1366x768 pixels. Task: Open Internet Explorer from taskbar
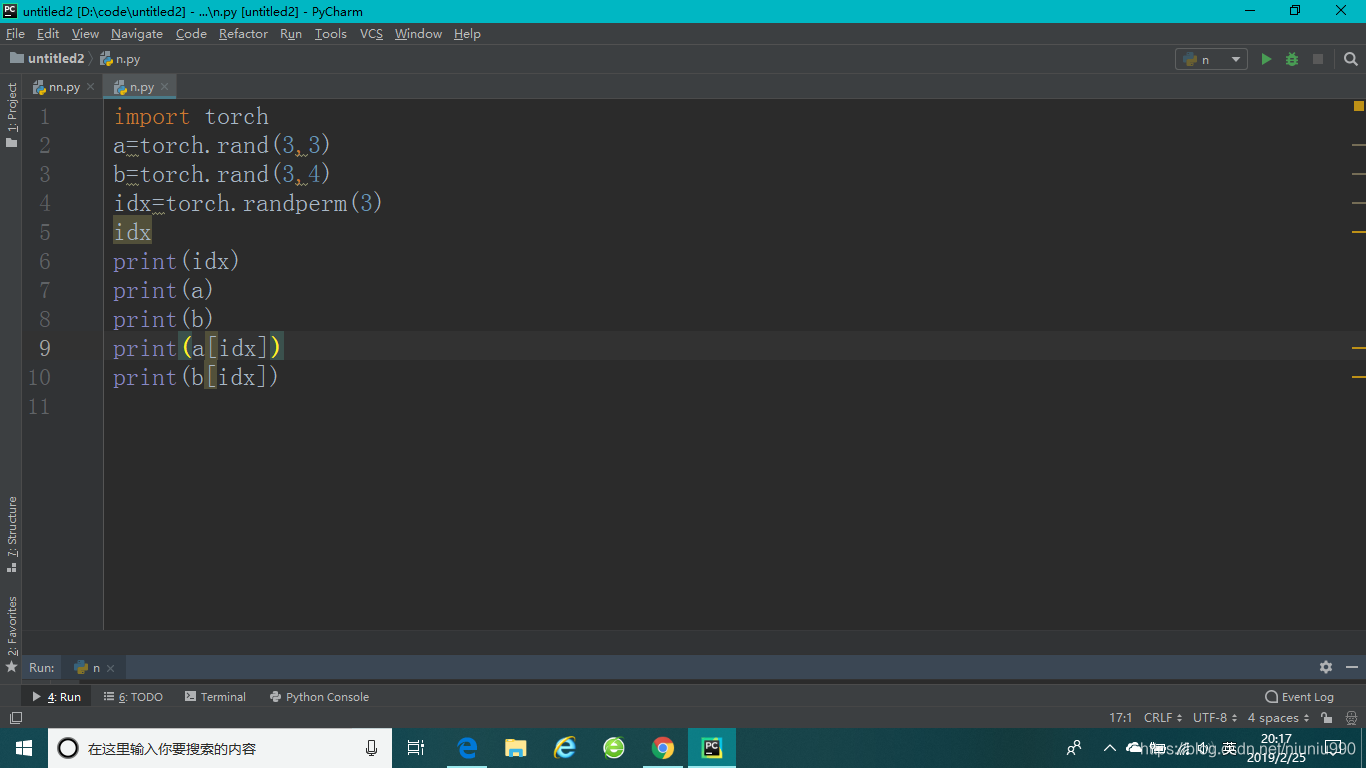565,748
